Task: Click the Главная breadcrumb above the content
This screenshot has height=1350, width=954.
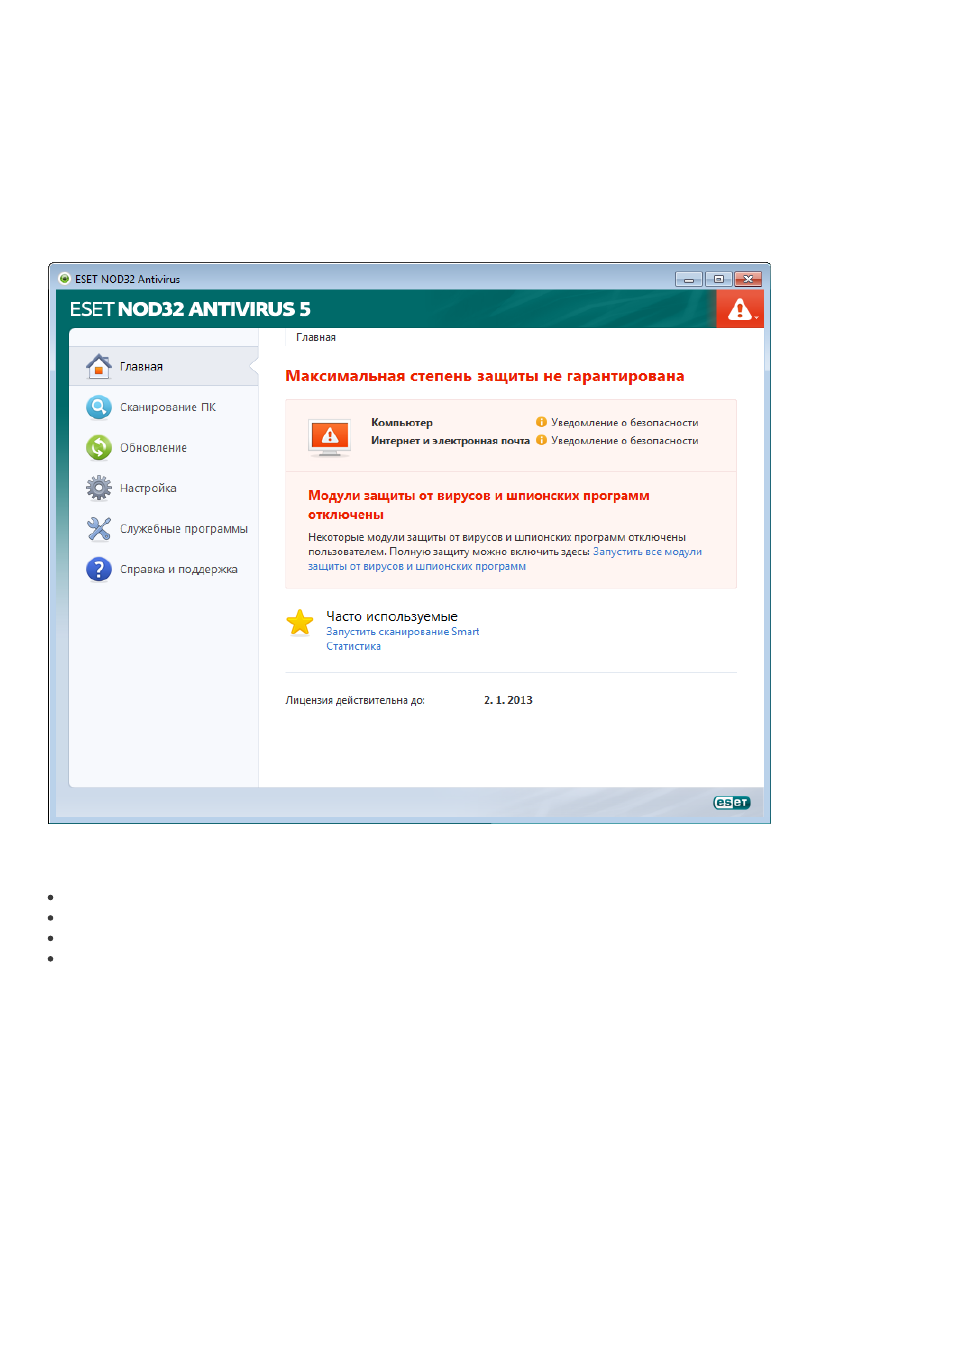Action: (x=316, y=338)
